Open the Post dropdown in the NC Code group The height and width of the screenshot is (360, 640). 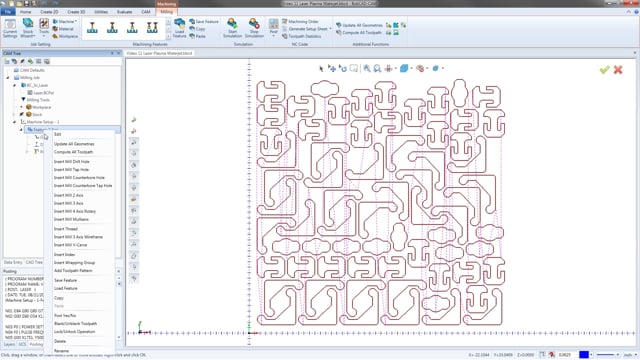point(273,36)
